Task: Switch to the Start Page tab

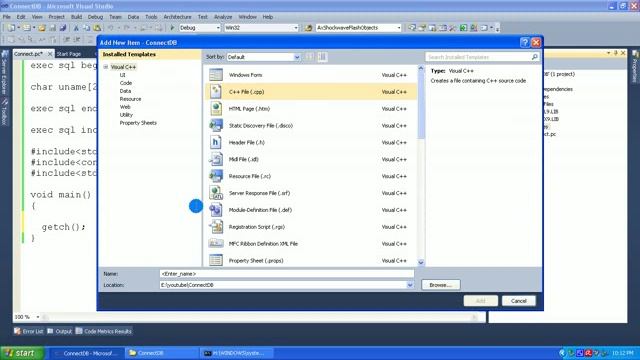Action: (69, 54)
